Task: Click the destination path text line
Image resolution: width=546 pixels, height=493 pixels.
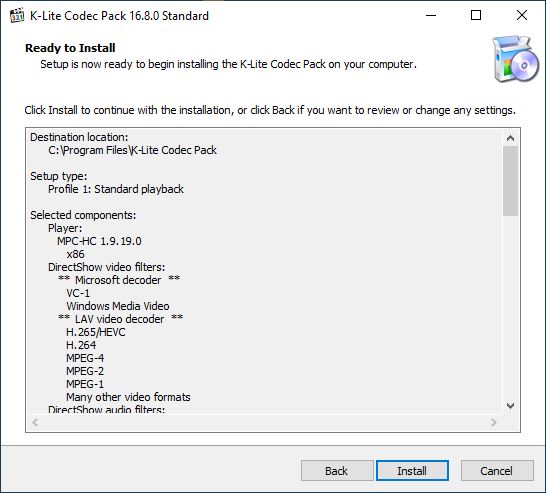Action: [132, 150]
